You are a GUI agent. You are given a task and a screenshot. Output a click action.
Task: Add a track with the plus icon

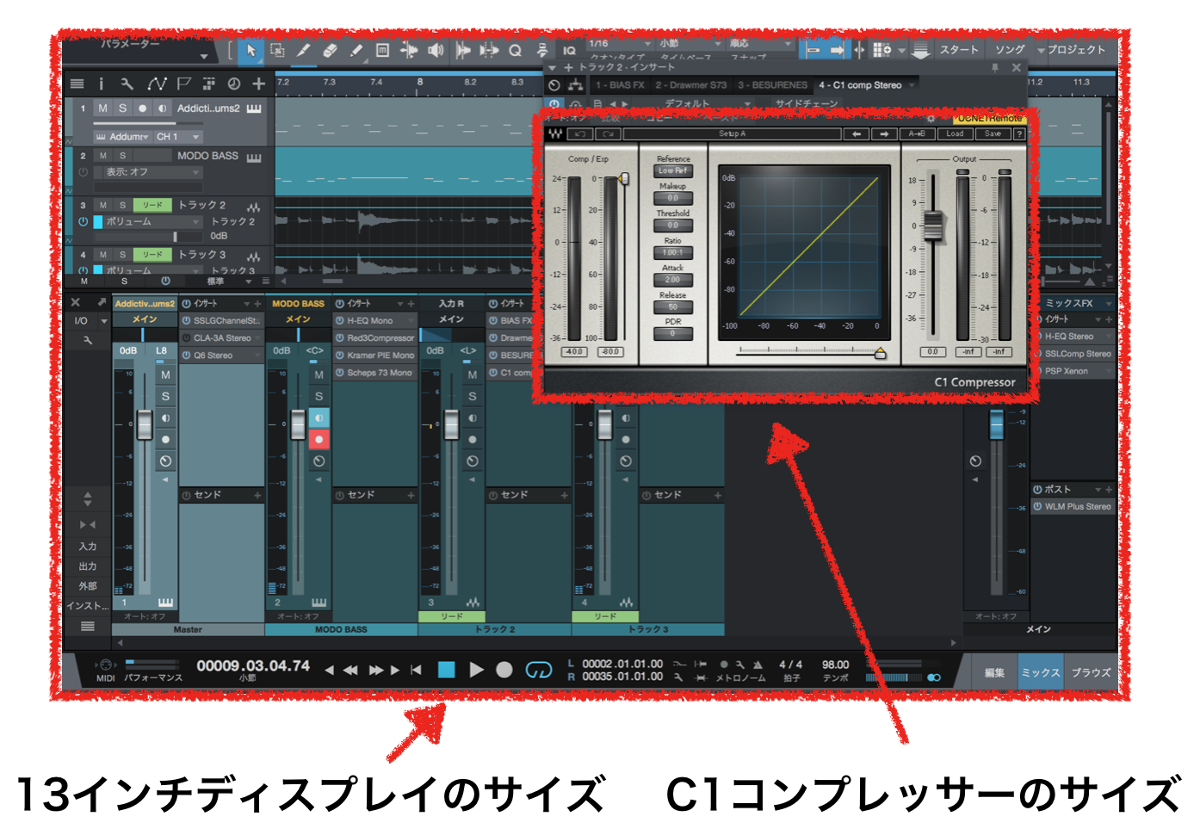pos(259,83)
